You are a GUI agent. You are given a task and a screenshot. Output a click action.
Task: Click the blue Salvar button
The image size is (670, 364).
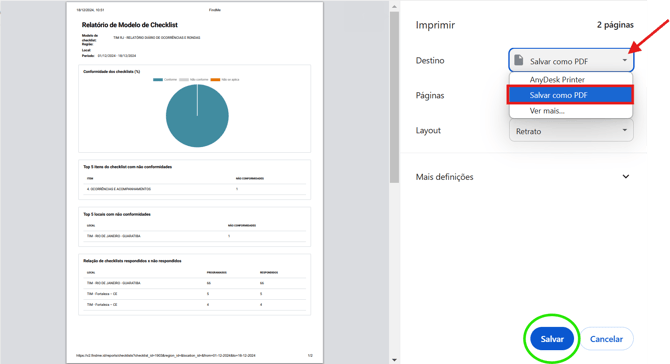[x=552, y=339]
